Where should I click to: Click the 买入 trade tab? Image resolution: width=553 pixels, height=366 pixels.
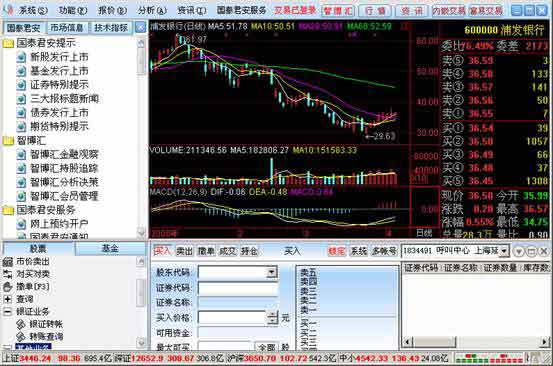162,251
